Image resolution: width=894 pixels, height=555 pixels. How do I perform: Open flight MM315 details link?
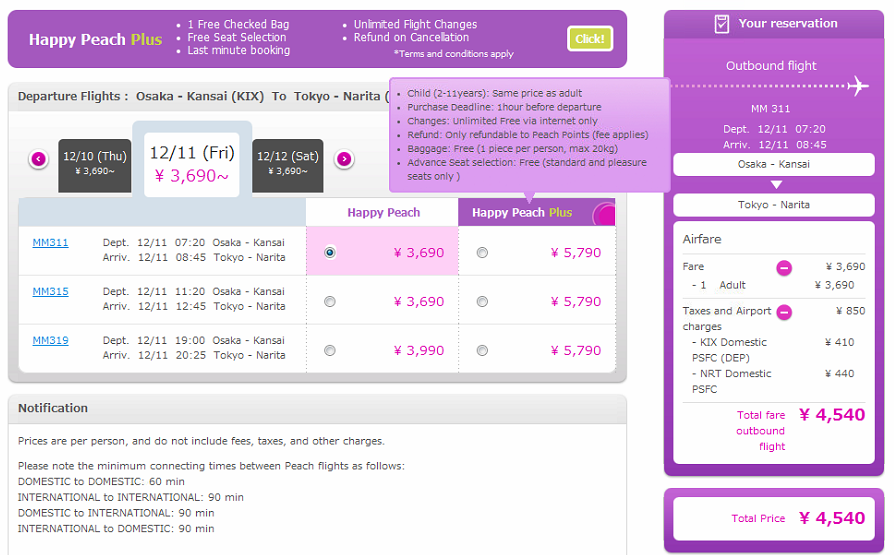(50, 292)
